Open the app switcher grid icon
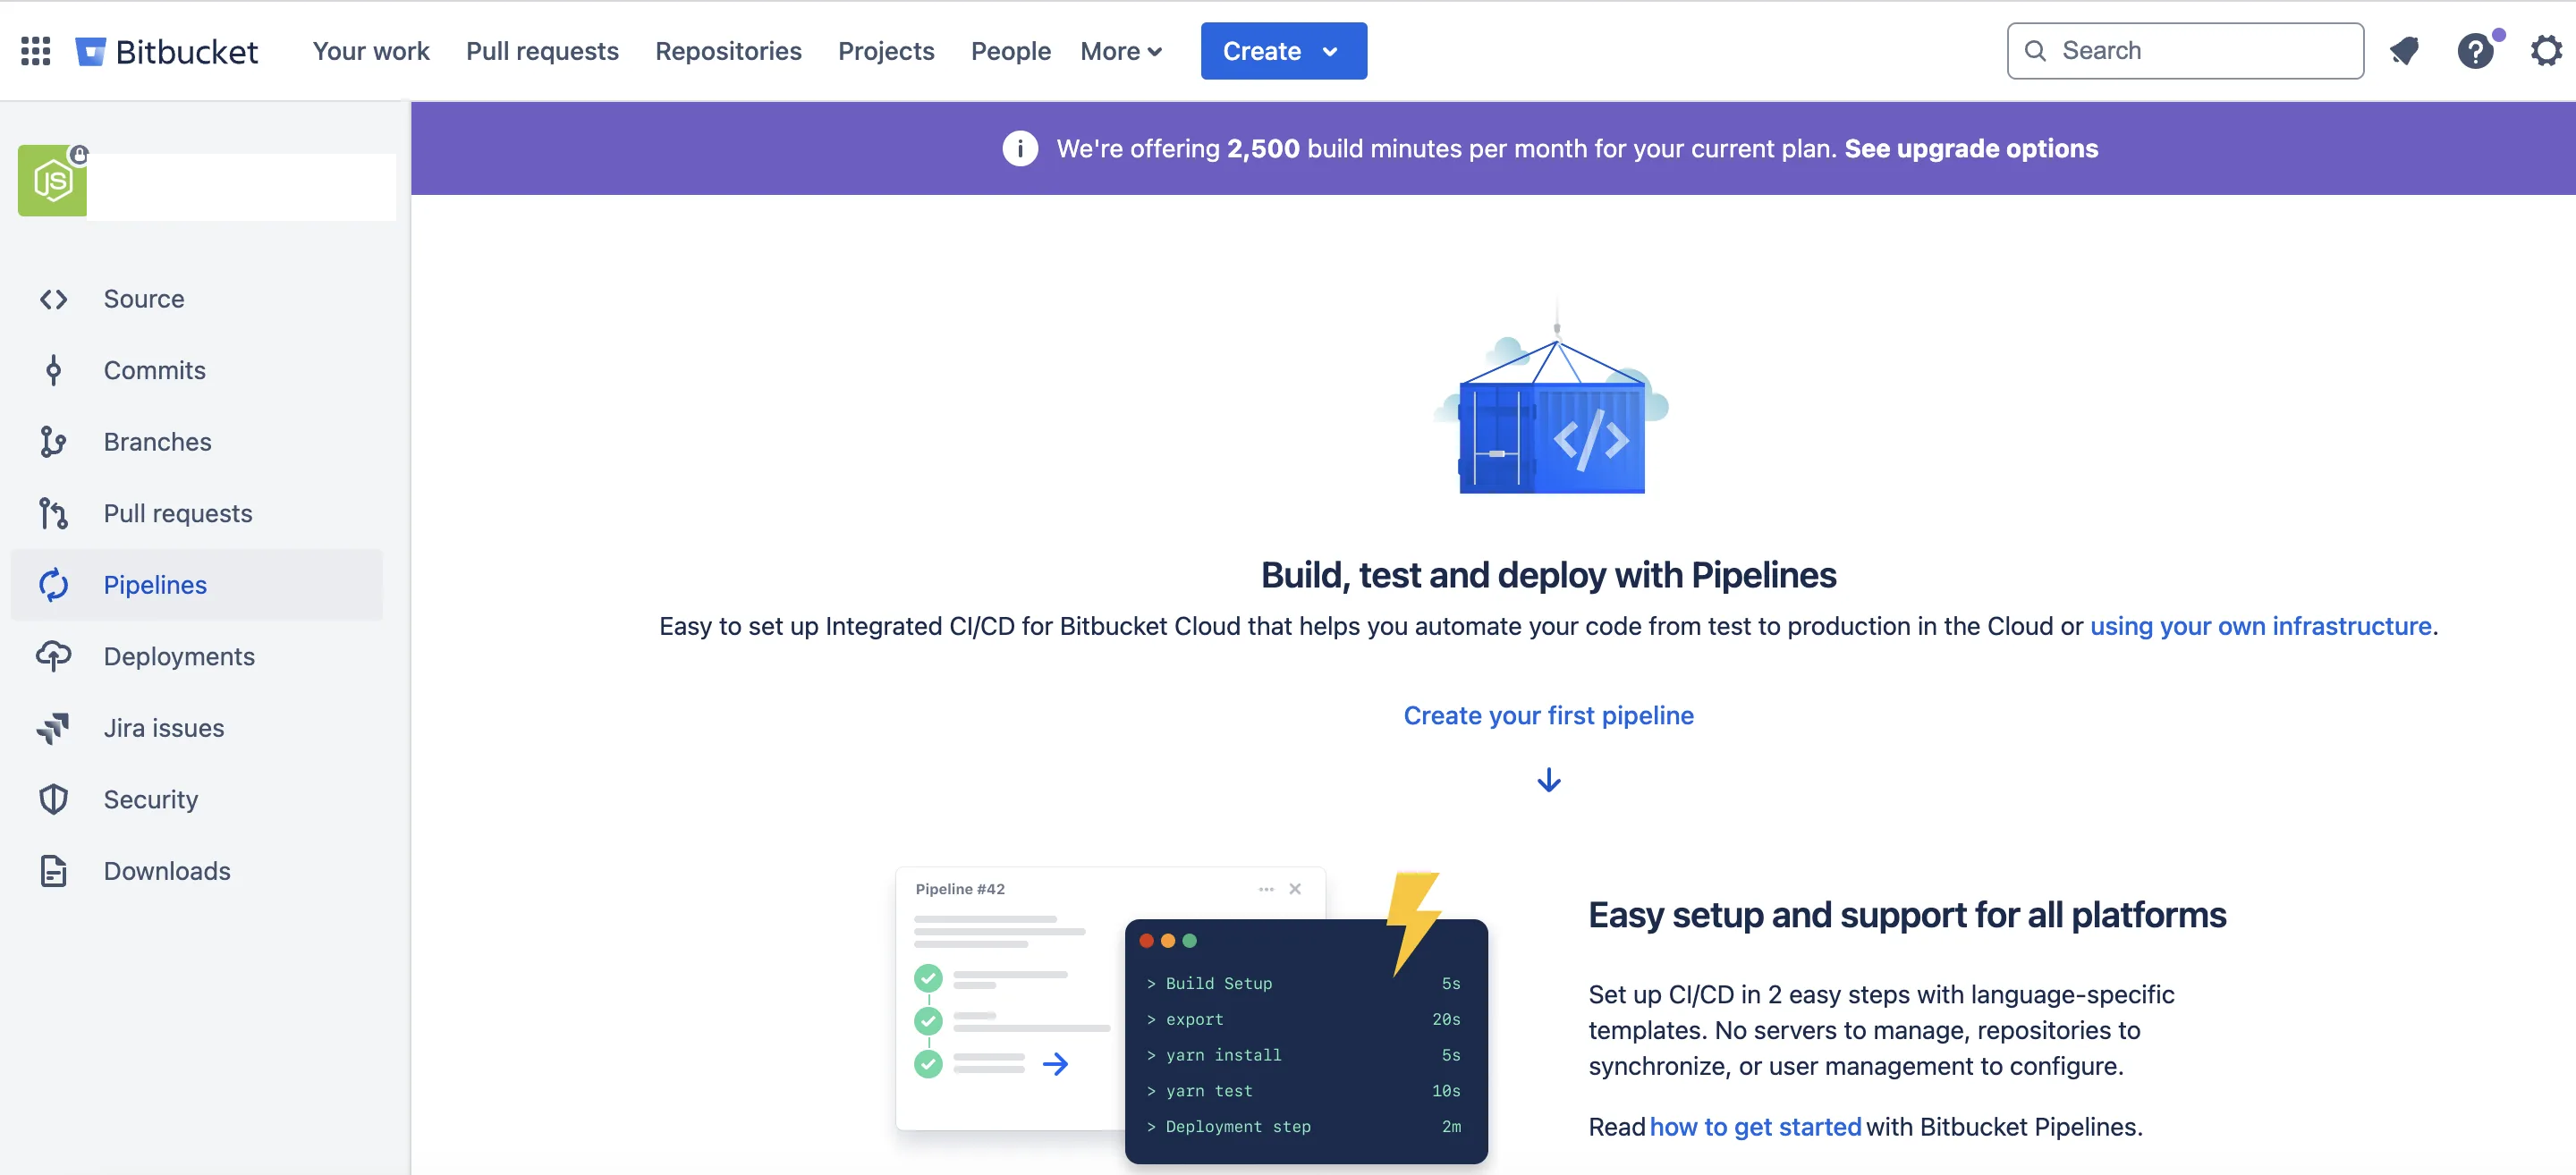Image resolution: width=2576 pixels, height=1175 pixels. pos(36,51)
